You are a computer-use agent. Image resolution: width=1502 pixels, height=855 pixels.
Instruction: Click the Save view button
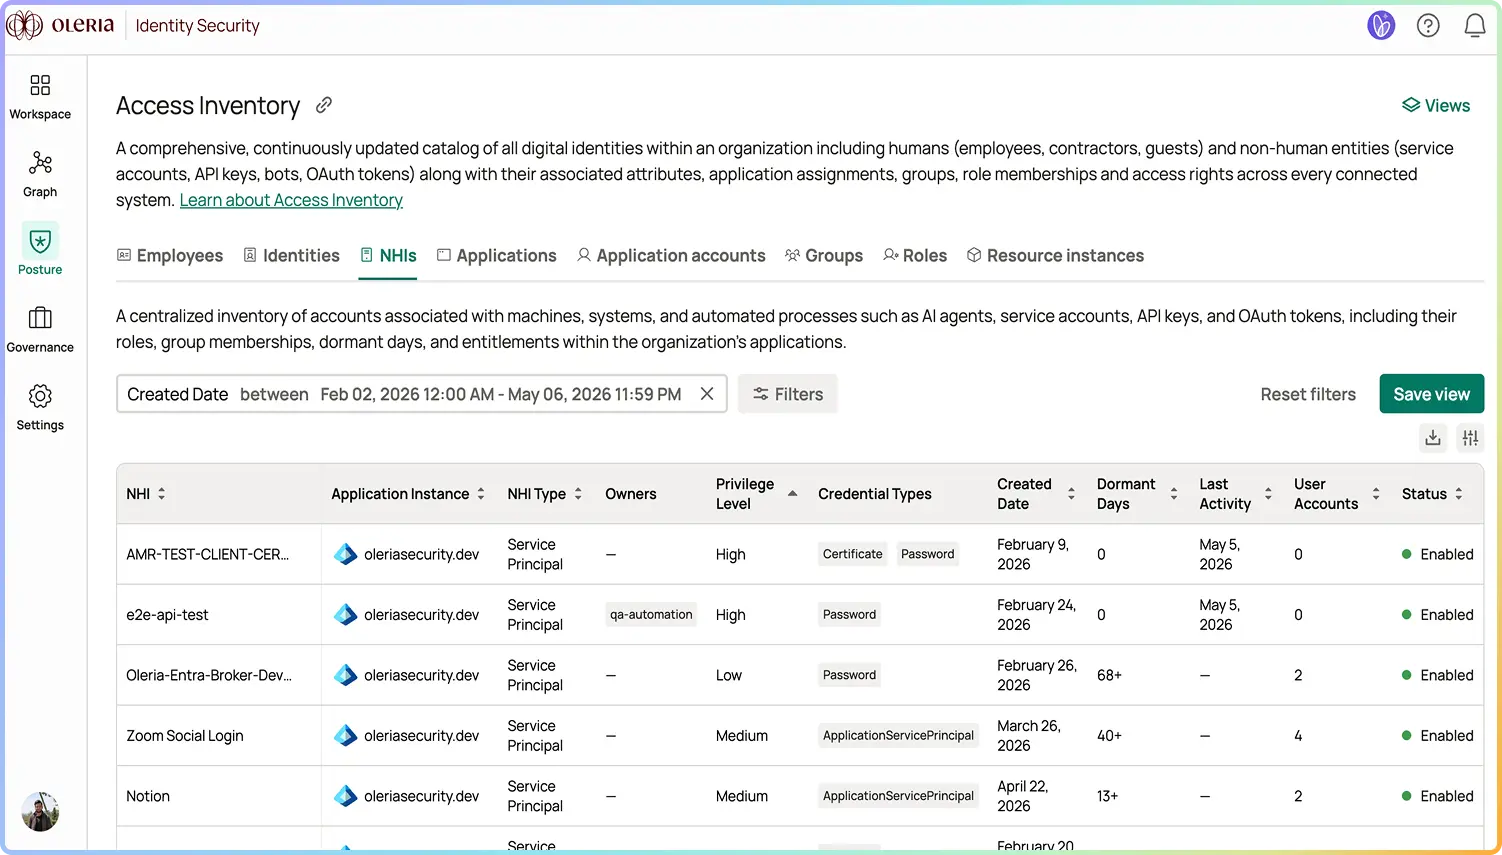click(1431, 394)
